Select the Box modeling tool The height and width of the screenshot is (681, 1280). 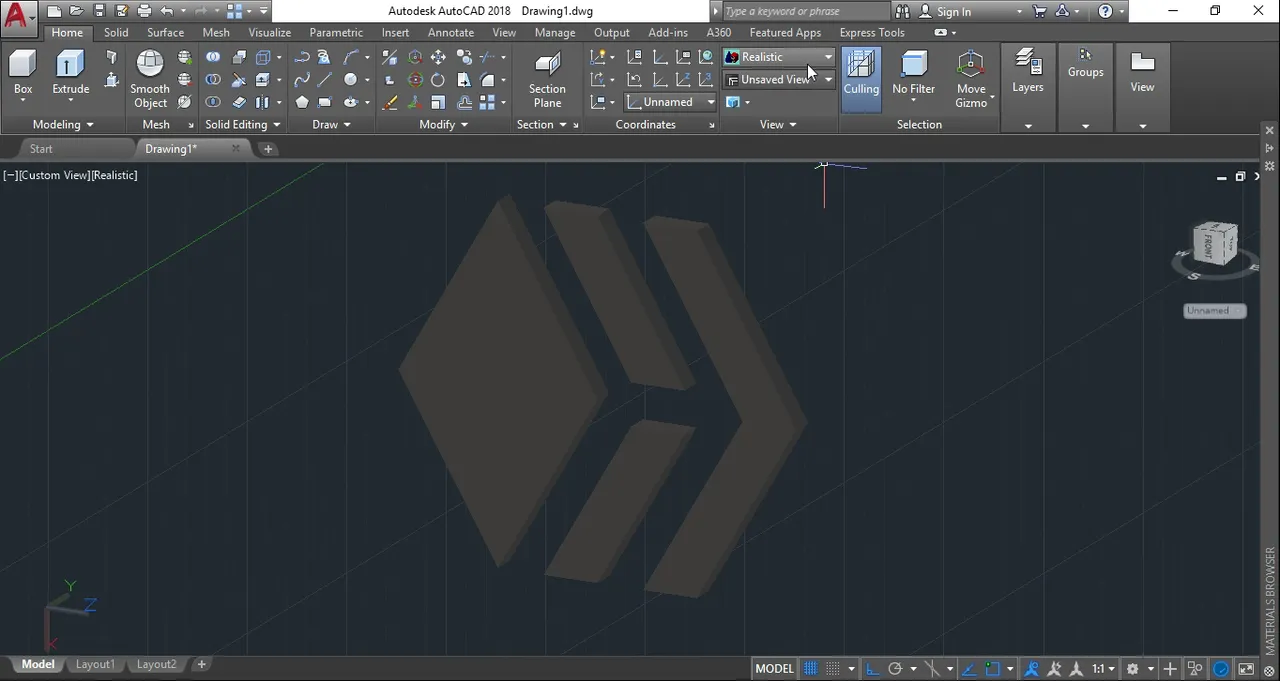pyautogui.click(x=23, y=75)
